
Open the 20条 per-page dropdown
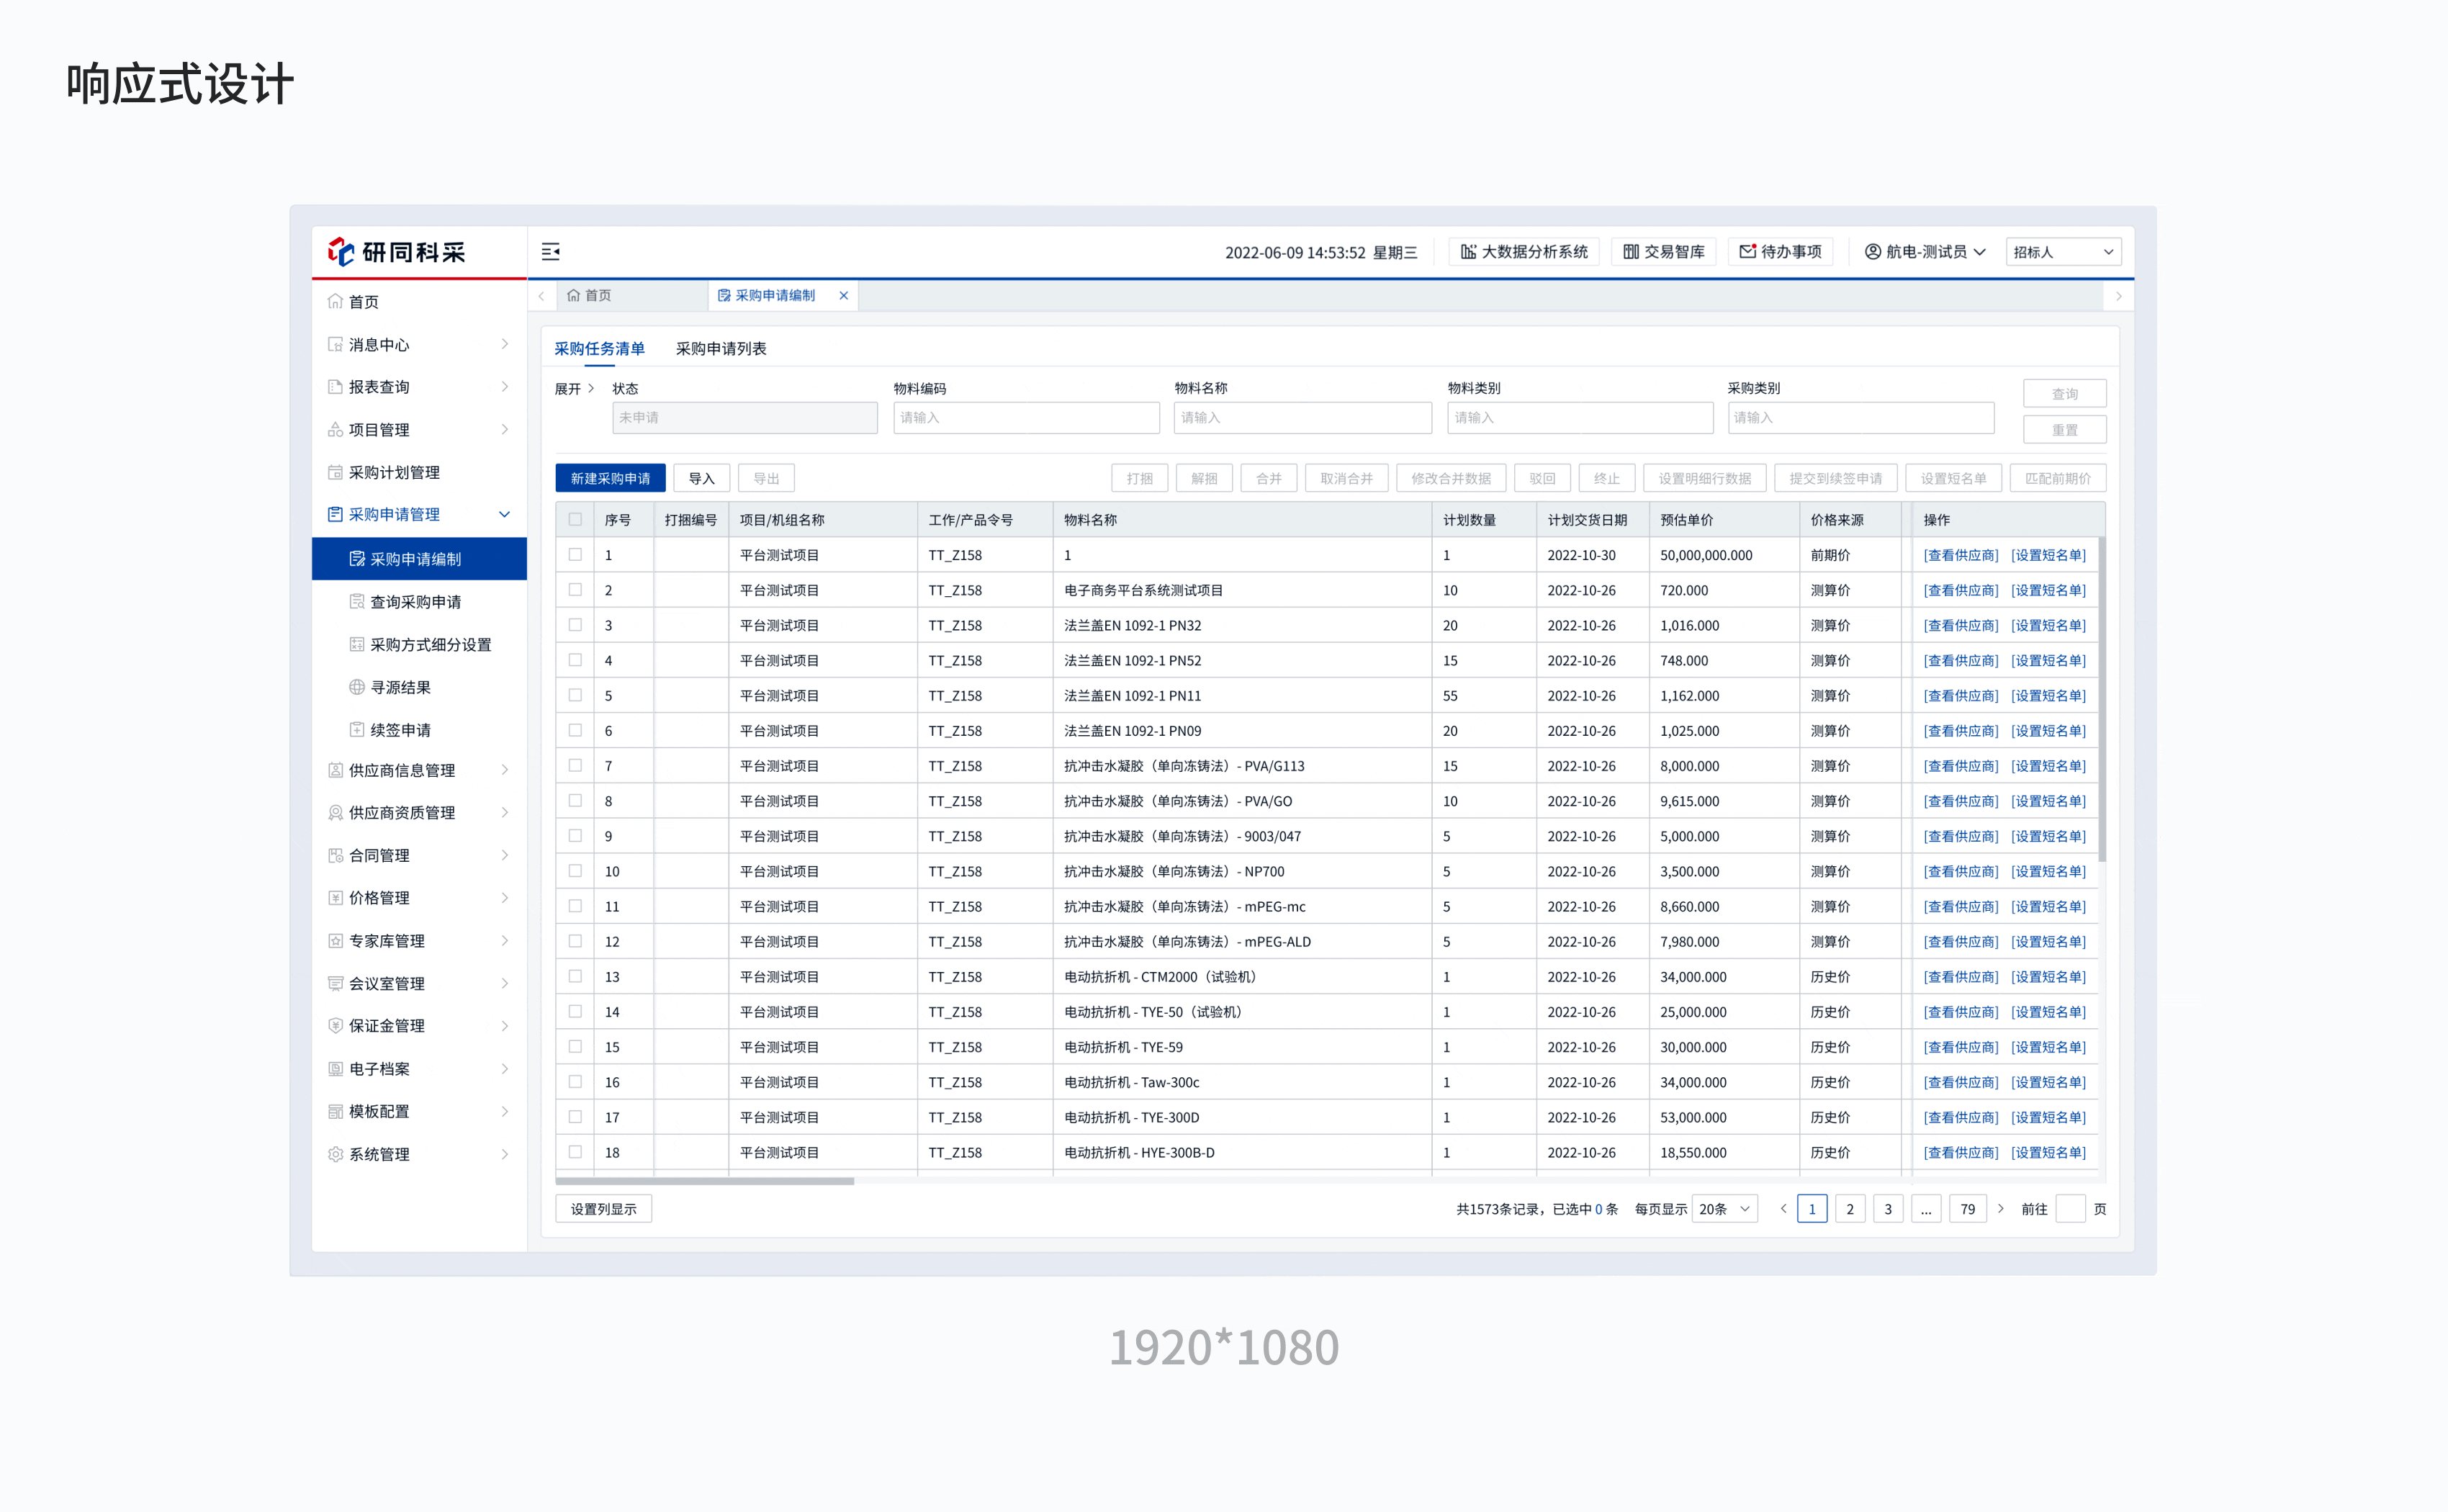click(x=1725, y=1209)
